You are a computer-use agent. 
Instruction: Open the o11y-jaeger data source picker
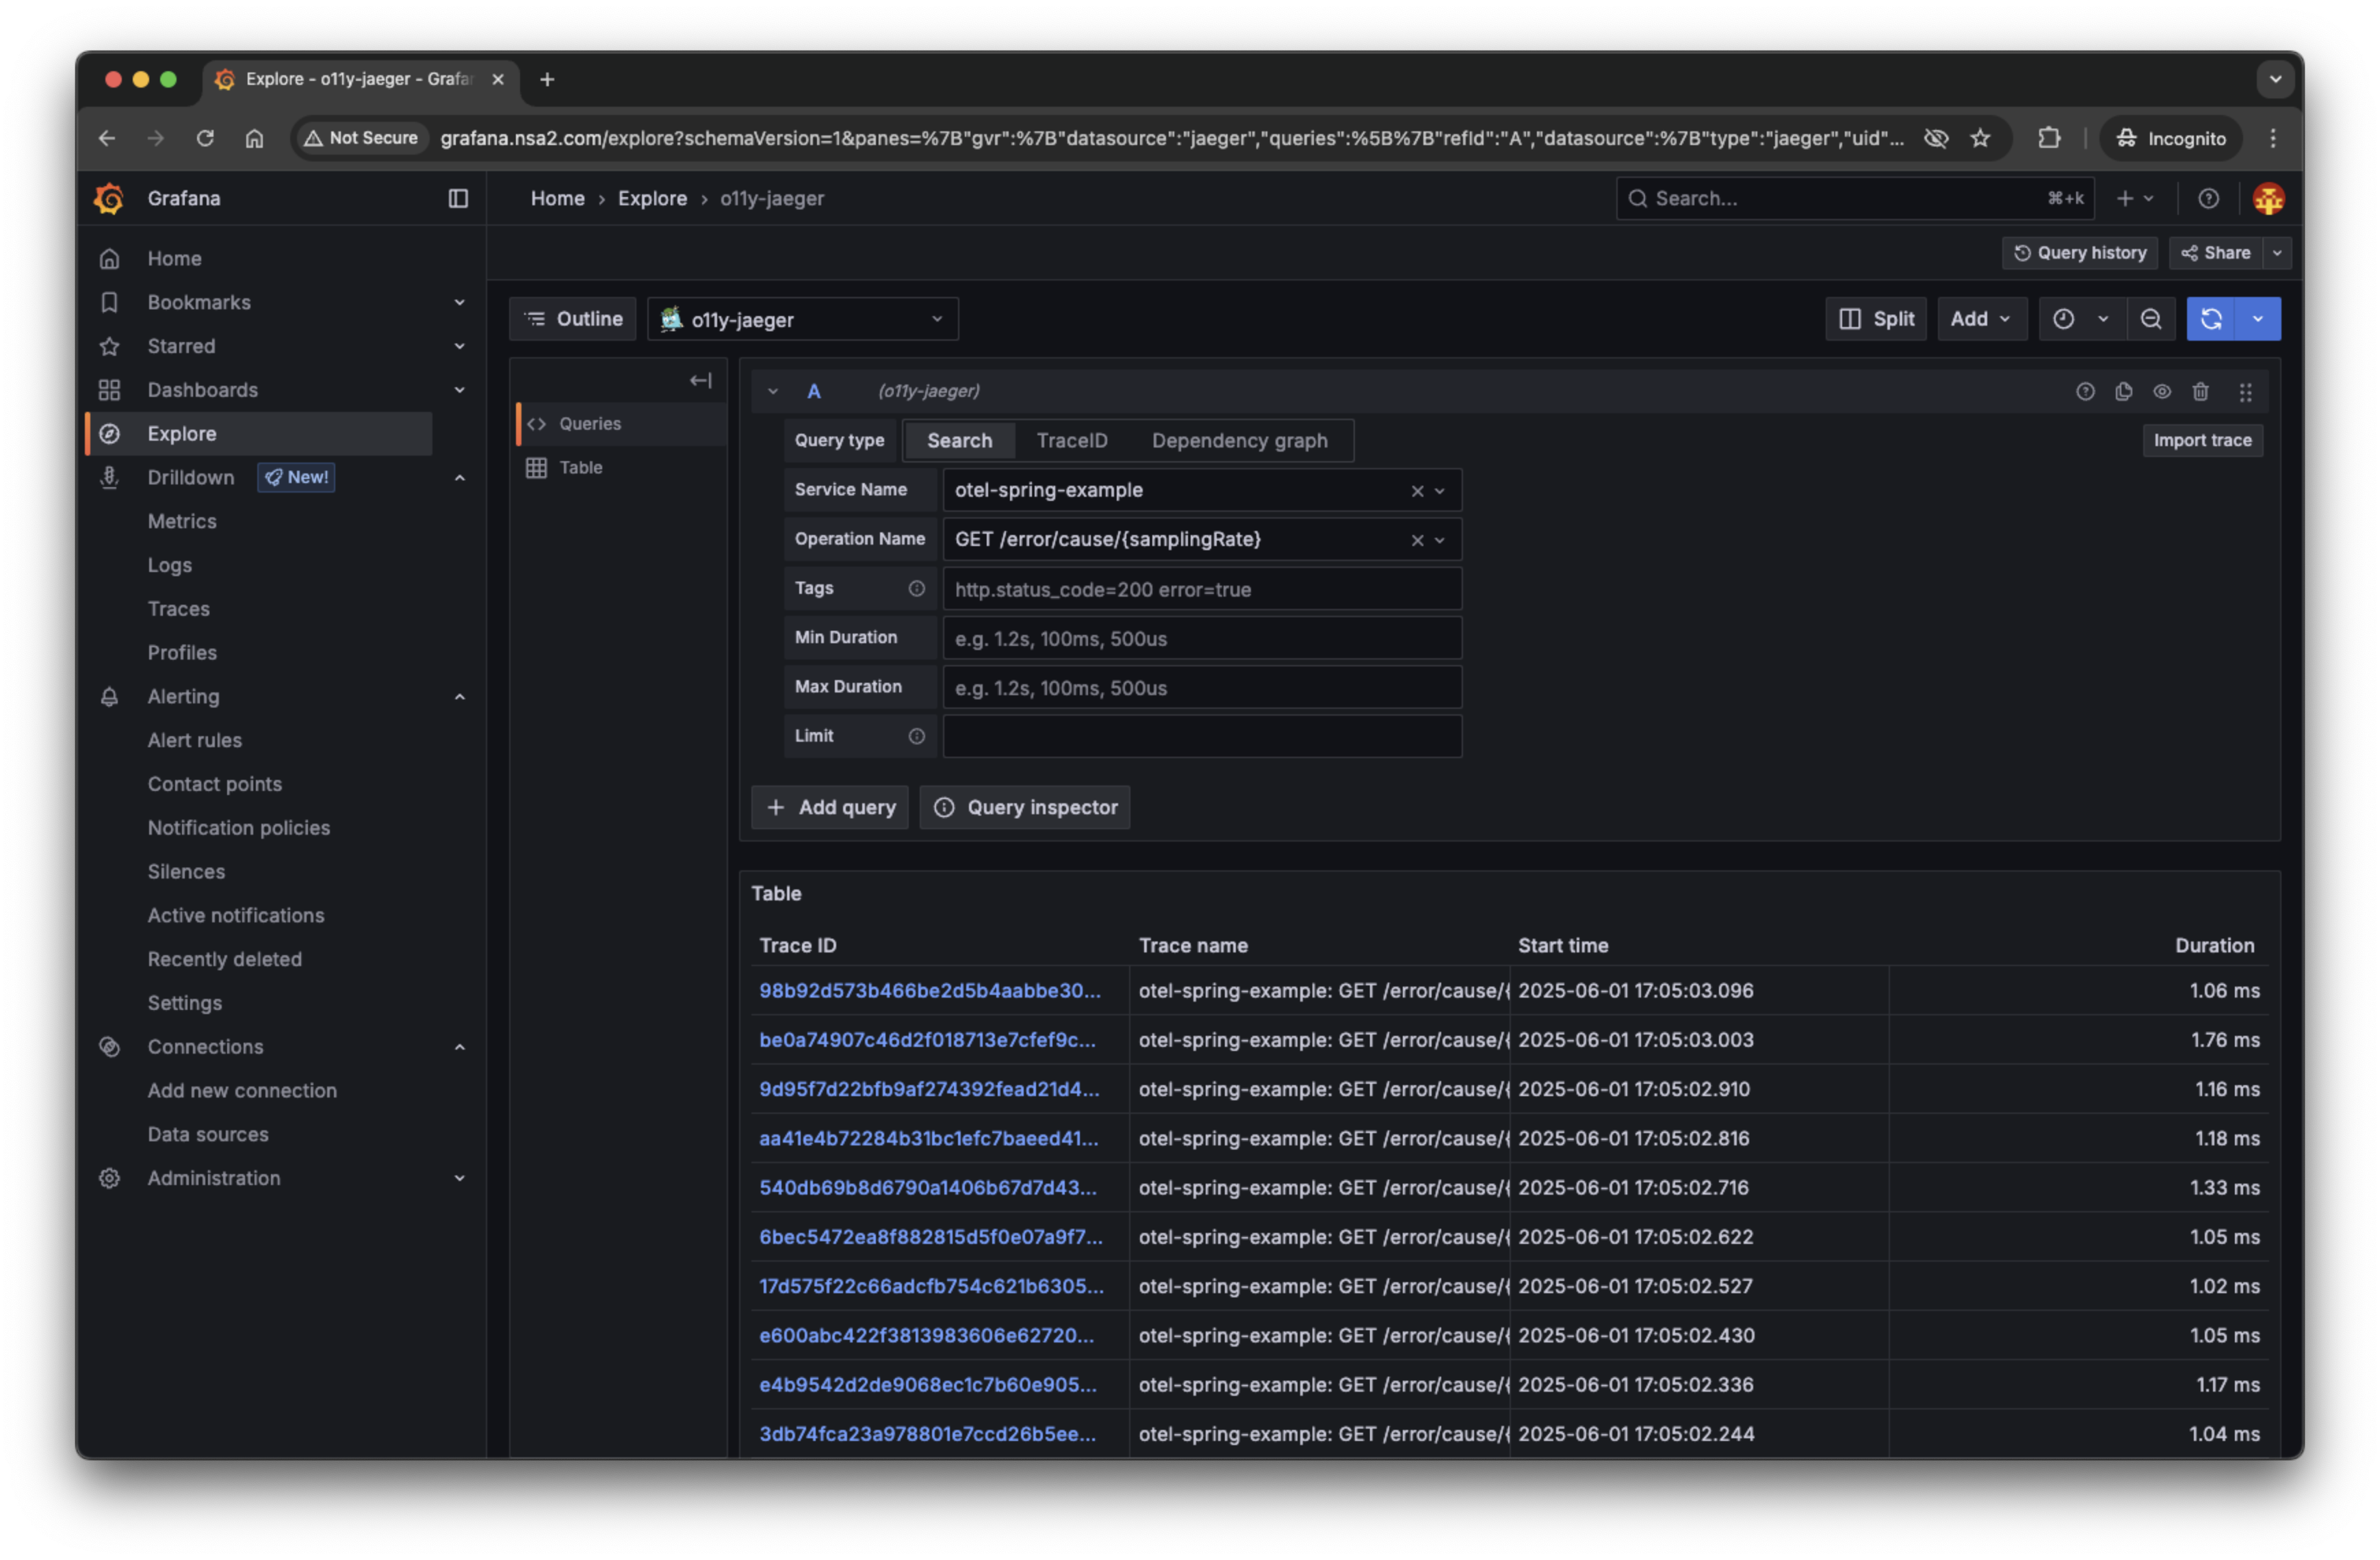802,319
